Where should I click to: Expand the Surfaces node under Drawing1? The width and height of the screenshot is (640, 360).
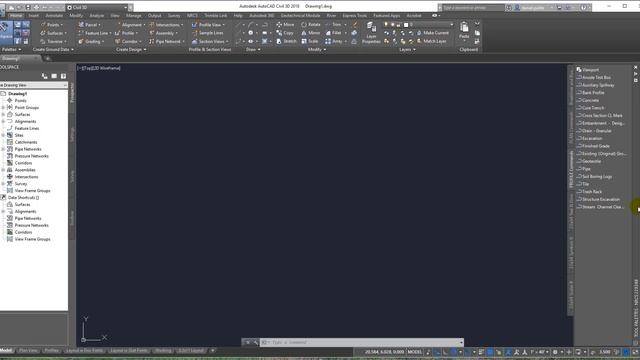click(3, 115)
